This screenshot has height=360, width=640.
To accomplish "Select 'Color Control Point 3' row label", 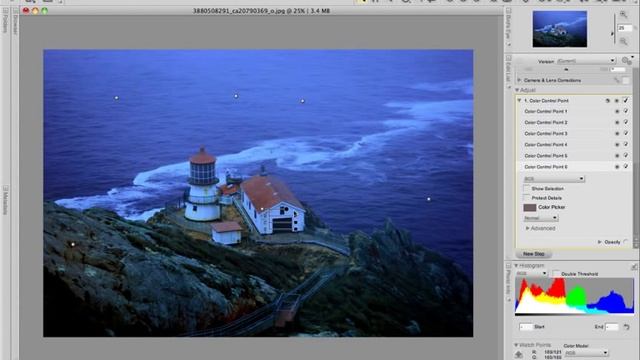I will [x=546, y=133].
